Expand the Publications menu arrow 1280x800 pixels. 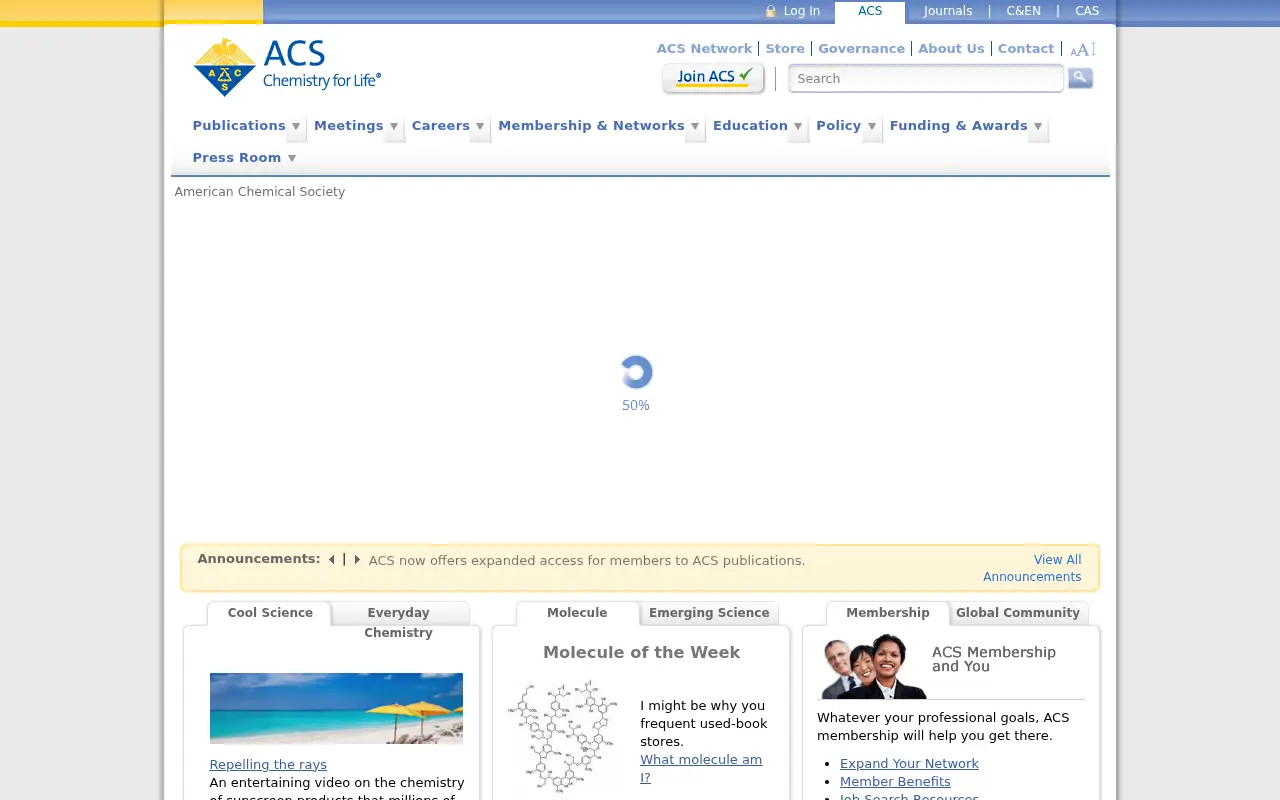click(296, 127)
